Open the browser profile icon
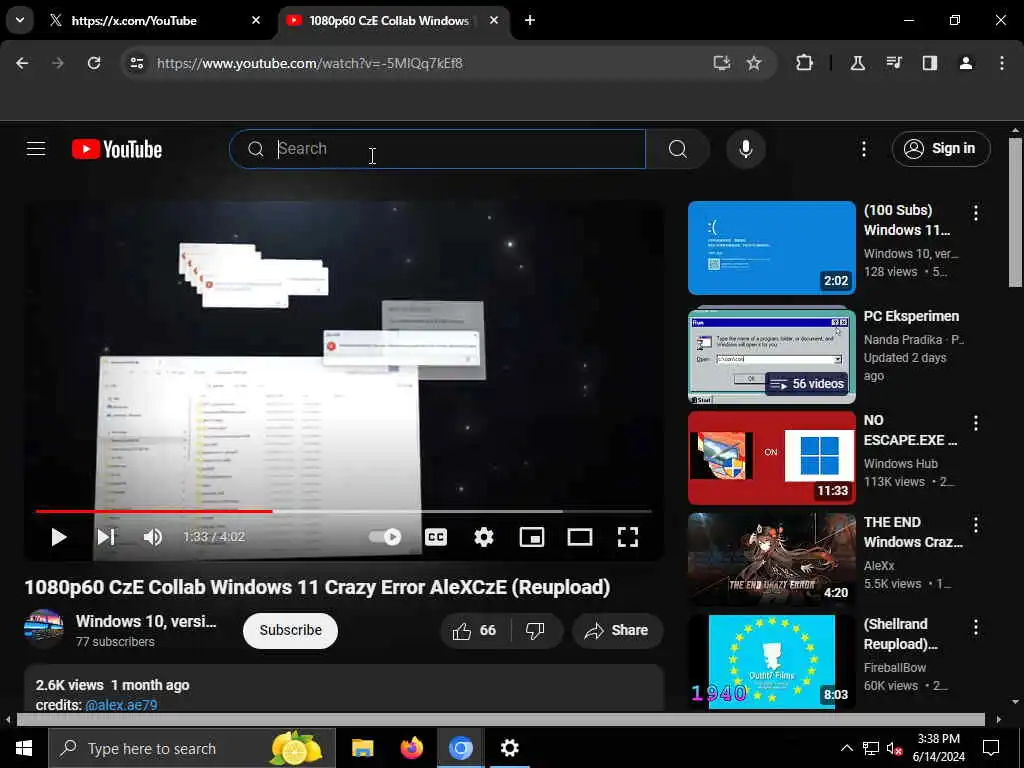The width and height of the screenshot is (1024, 768). pos(966,63)
